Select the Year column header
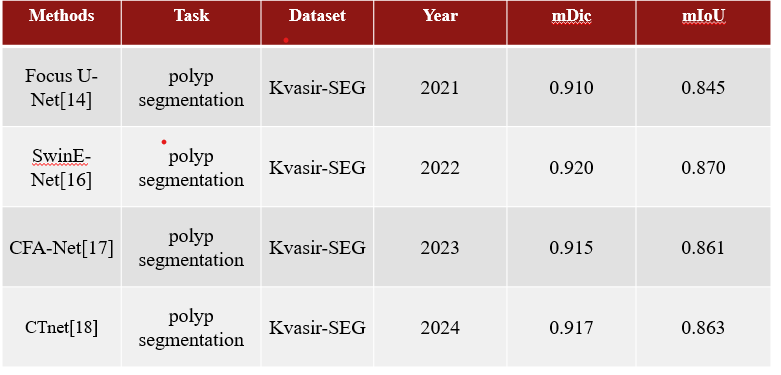The height and width of the screenshot is (375, 781). [x=440, y=23]
